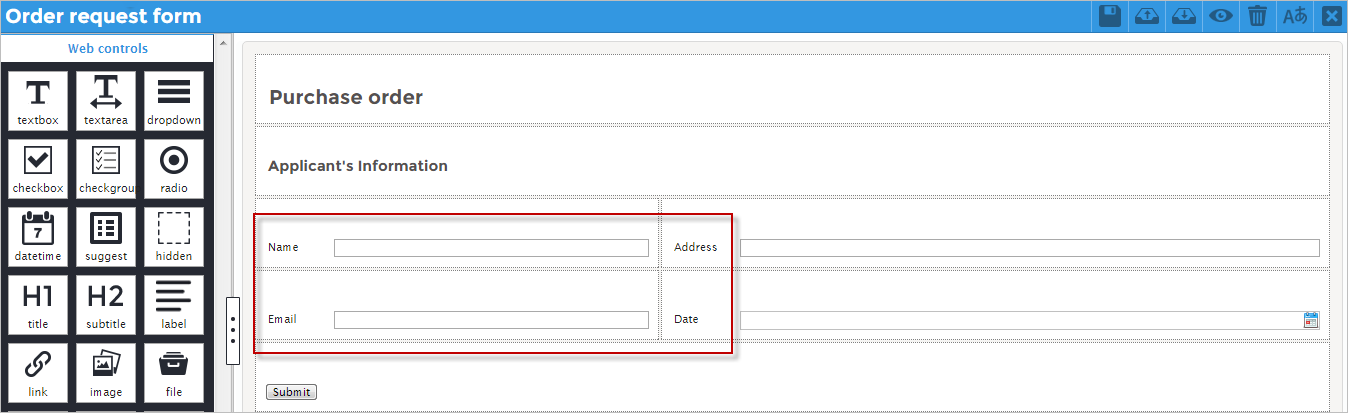Click the import (download tray) icon

point(1184,16)
